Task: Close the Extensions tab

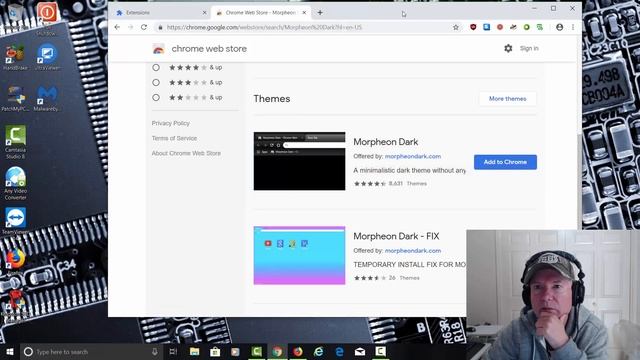Action: point(204,13)
